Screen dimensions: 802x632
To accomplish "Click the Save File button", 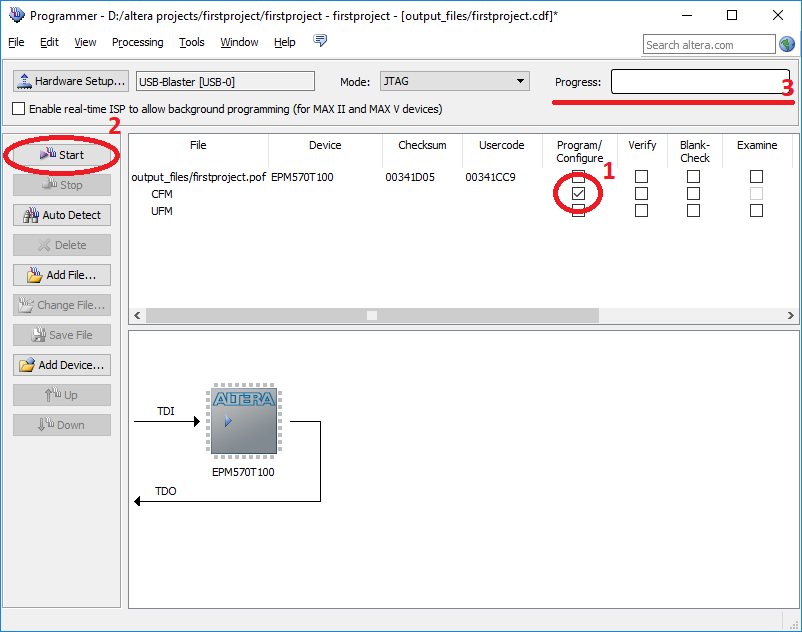I will pyautogui.click(x=62, y=335).
